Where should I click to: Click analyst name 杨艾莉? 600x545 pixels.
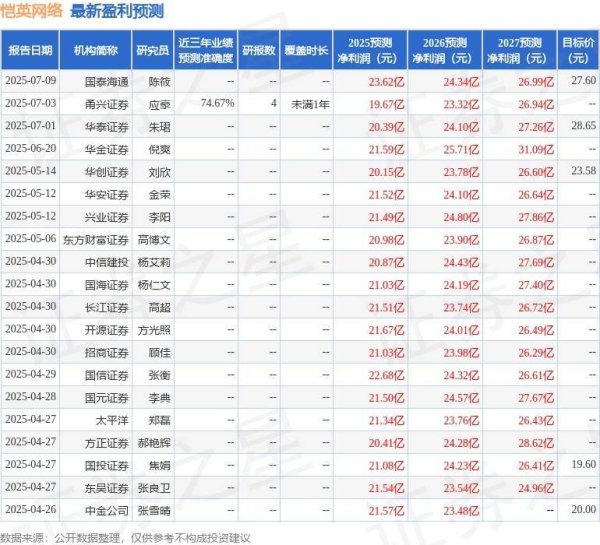point(154,262)
